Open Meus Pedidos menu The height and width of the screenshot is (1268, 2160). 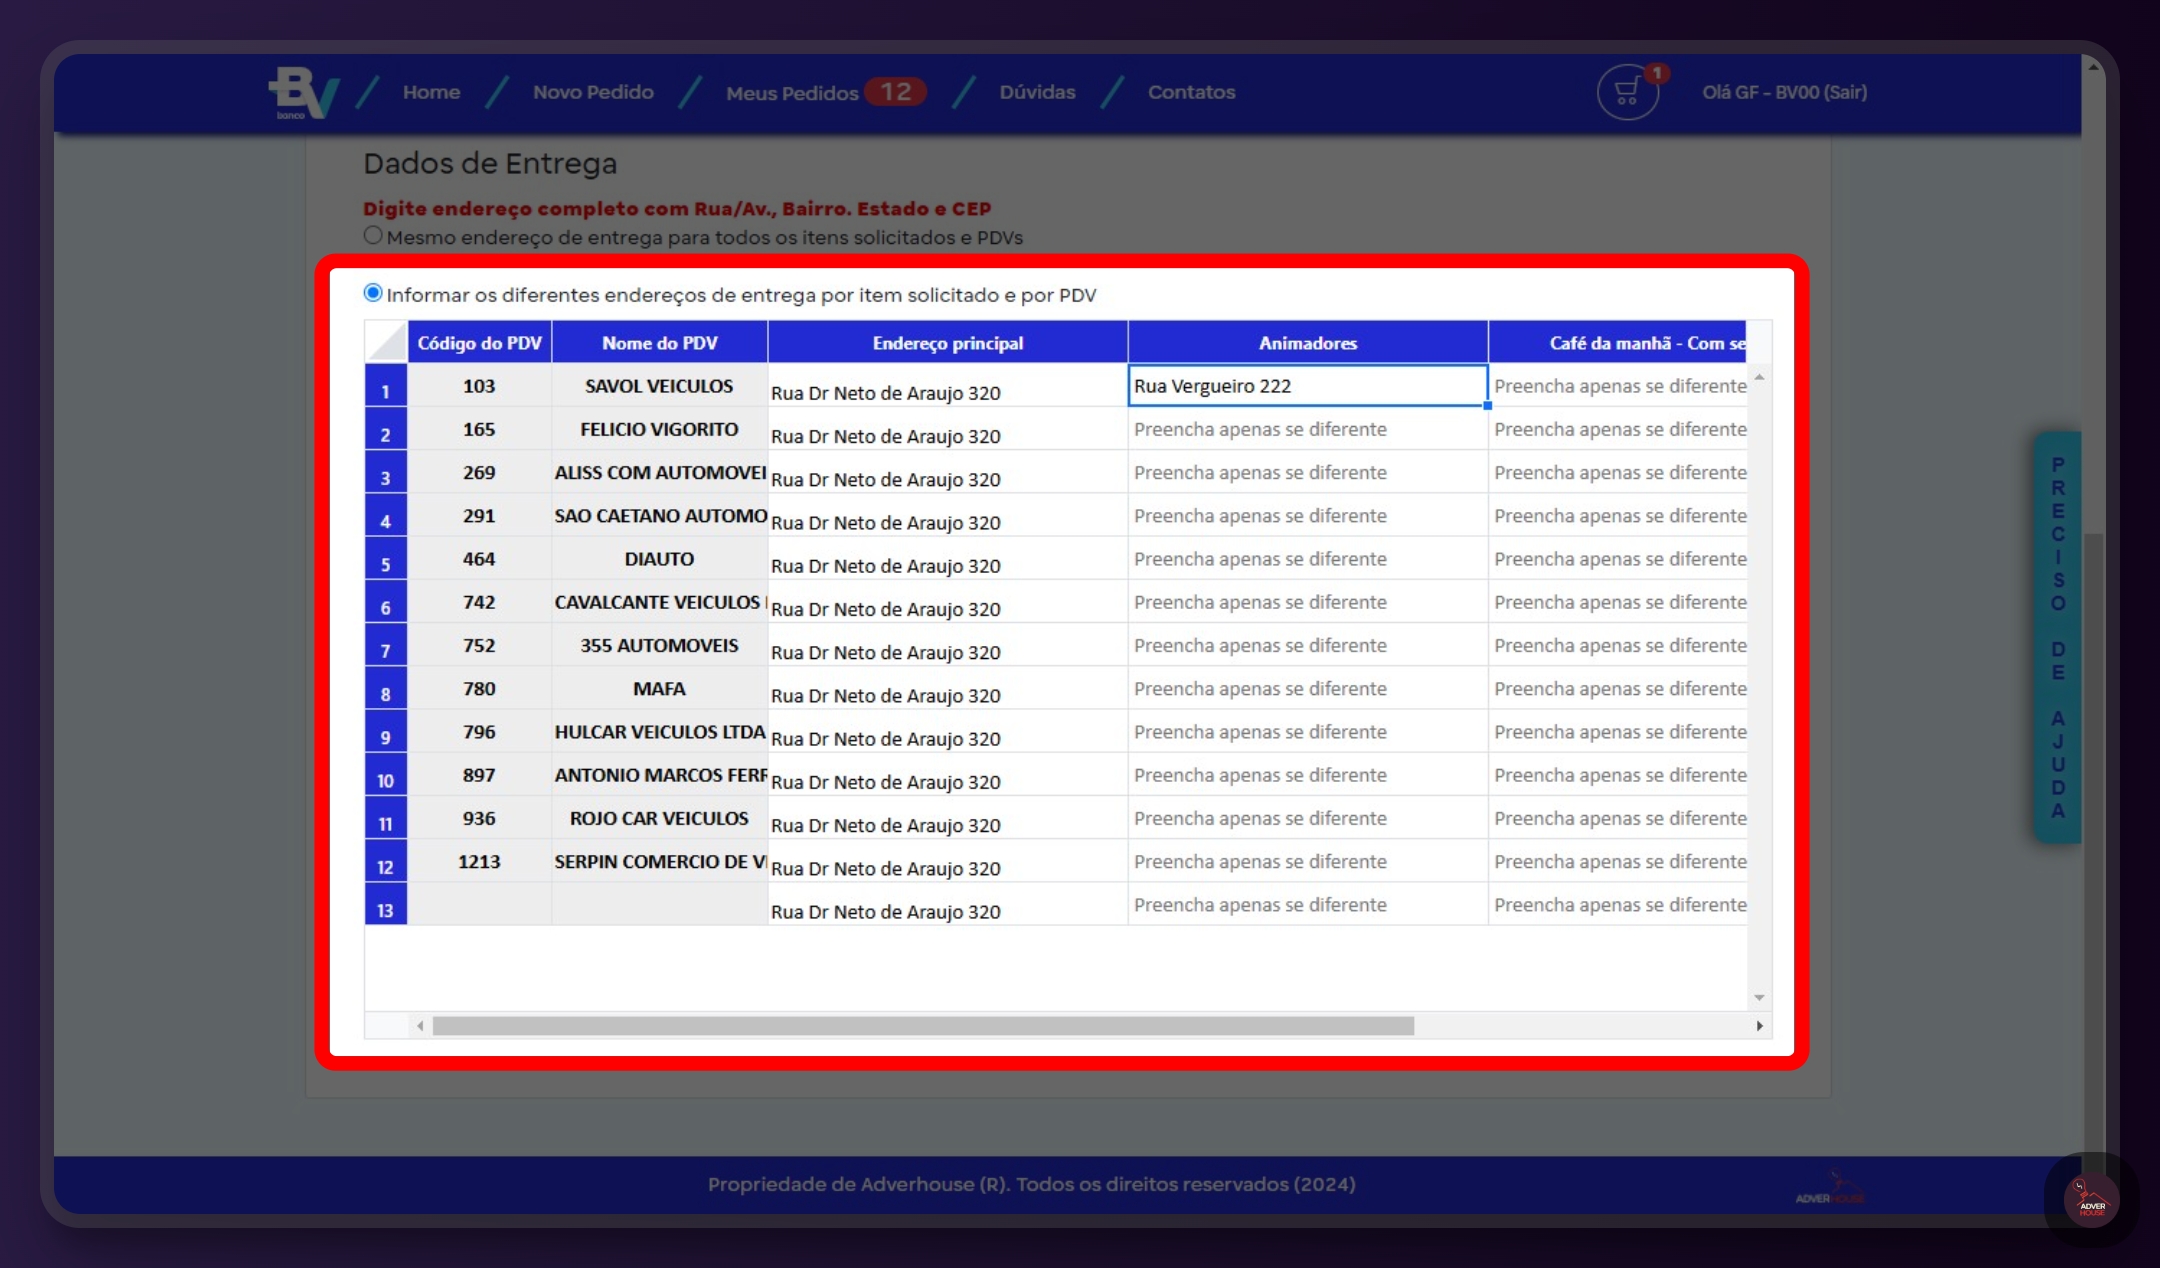pyautogui.click(x=792, y=93)
